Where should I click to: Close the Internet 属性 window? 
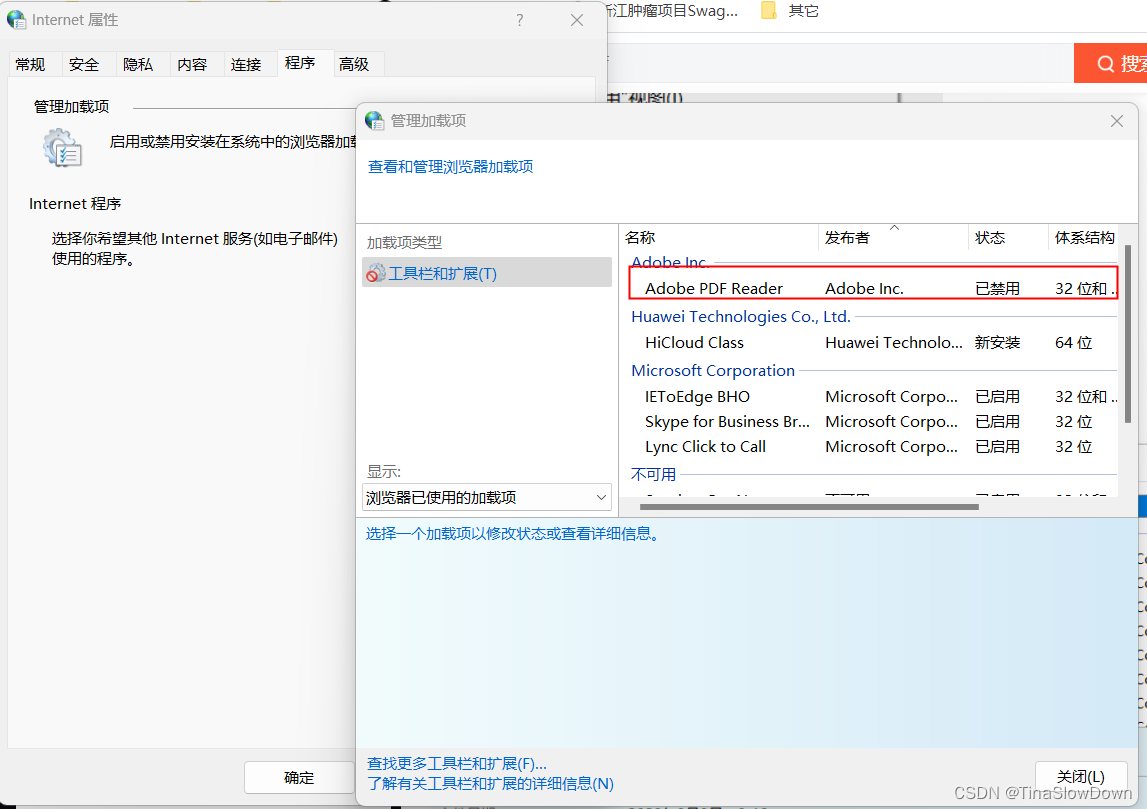577,20
